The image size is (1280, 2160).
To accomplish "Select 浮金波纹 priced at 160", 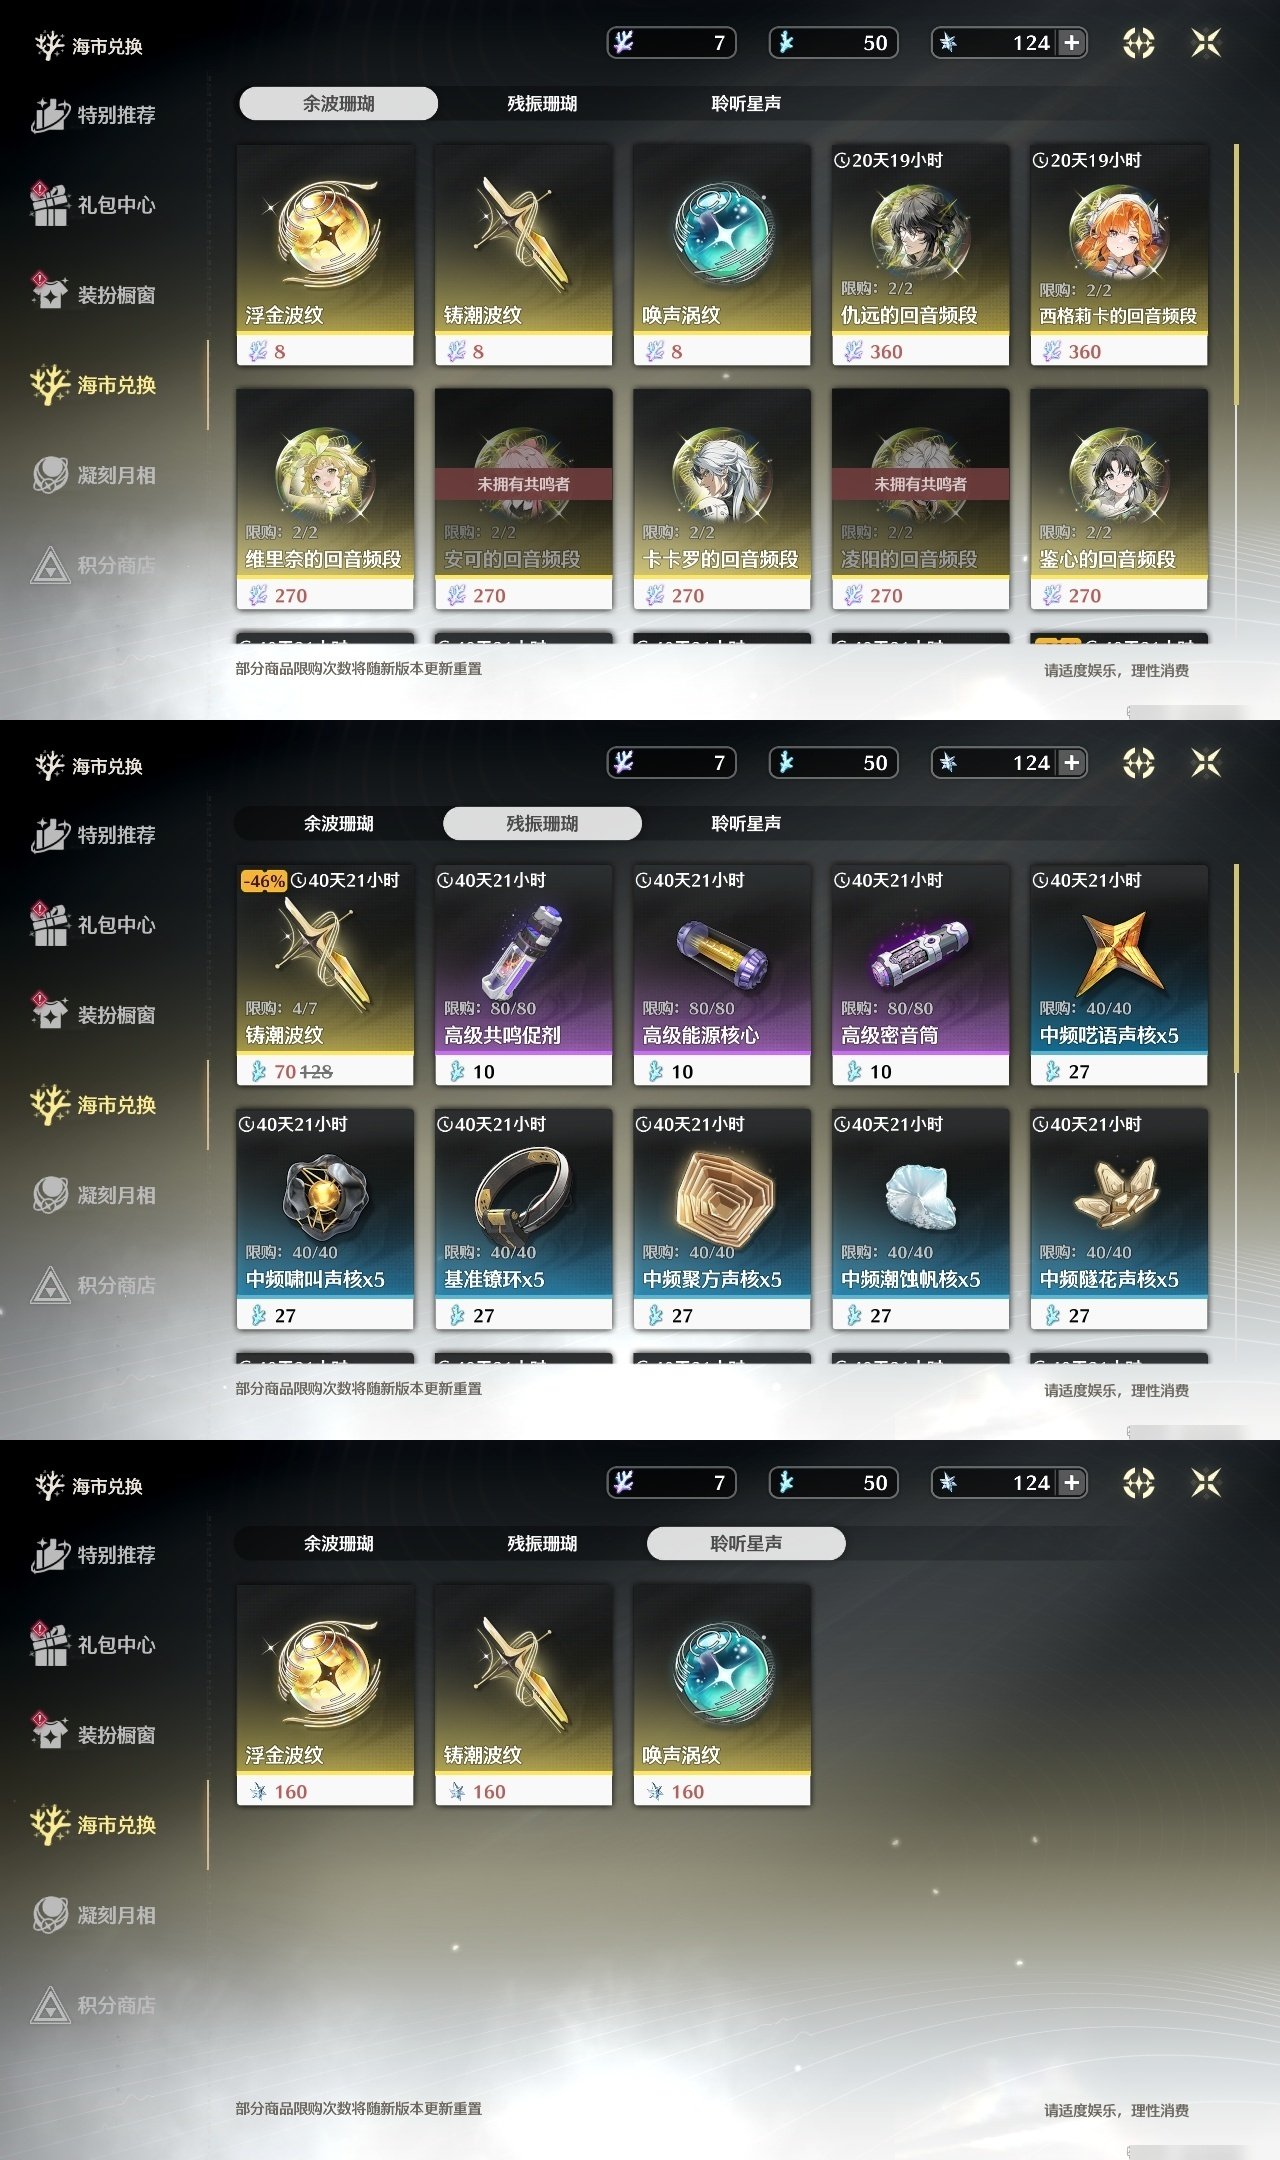I will tap(325, 1695).
